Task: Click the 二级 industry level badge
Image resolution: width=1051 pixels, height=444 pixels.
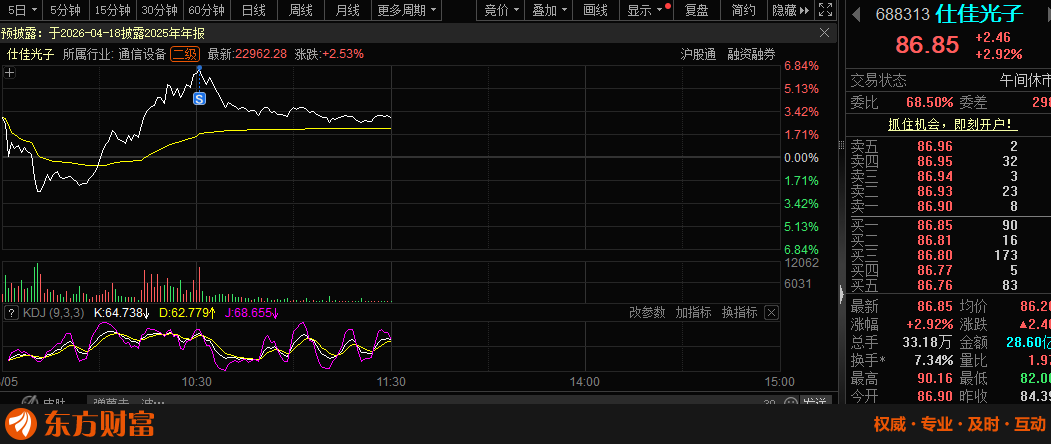Action: [186, 54]
